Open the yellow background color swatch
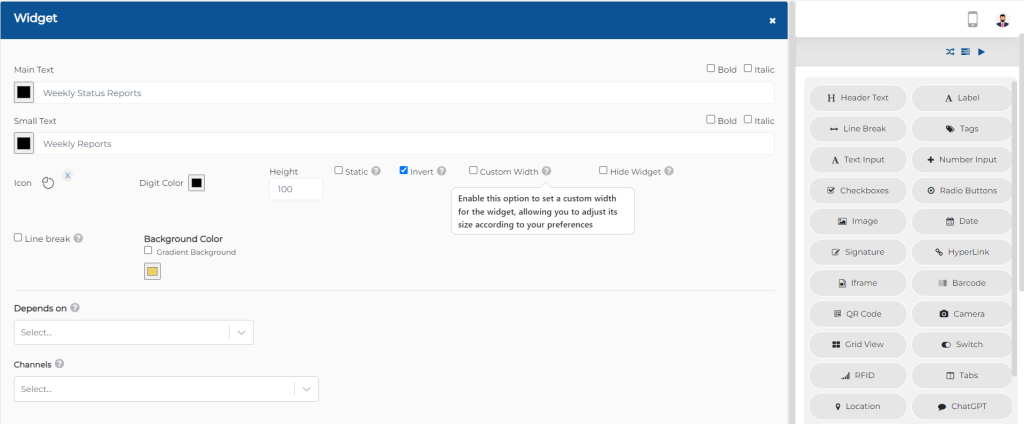This screenshot has height=424, width=1024. [152, 271]
